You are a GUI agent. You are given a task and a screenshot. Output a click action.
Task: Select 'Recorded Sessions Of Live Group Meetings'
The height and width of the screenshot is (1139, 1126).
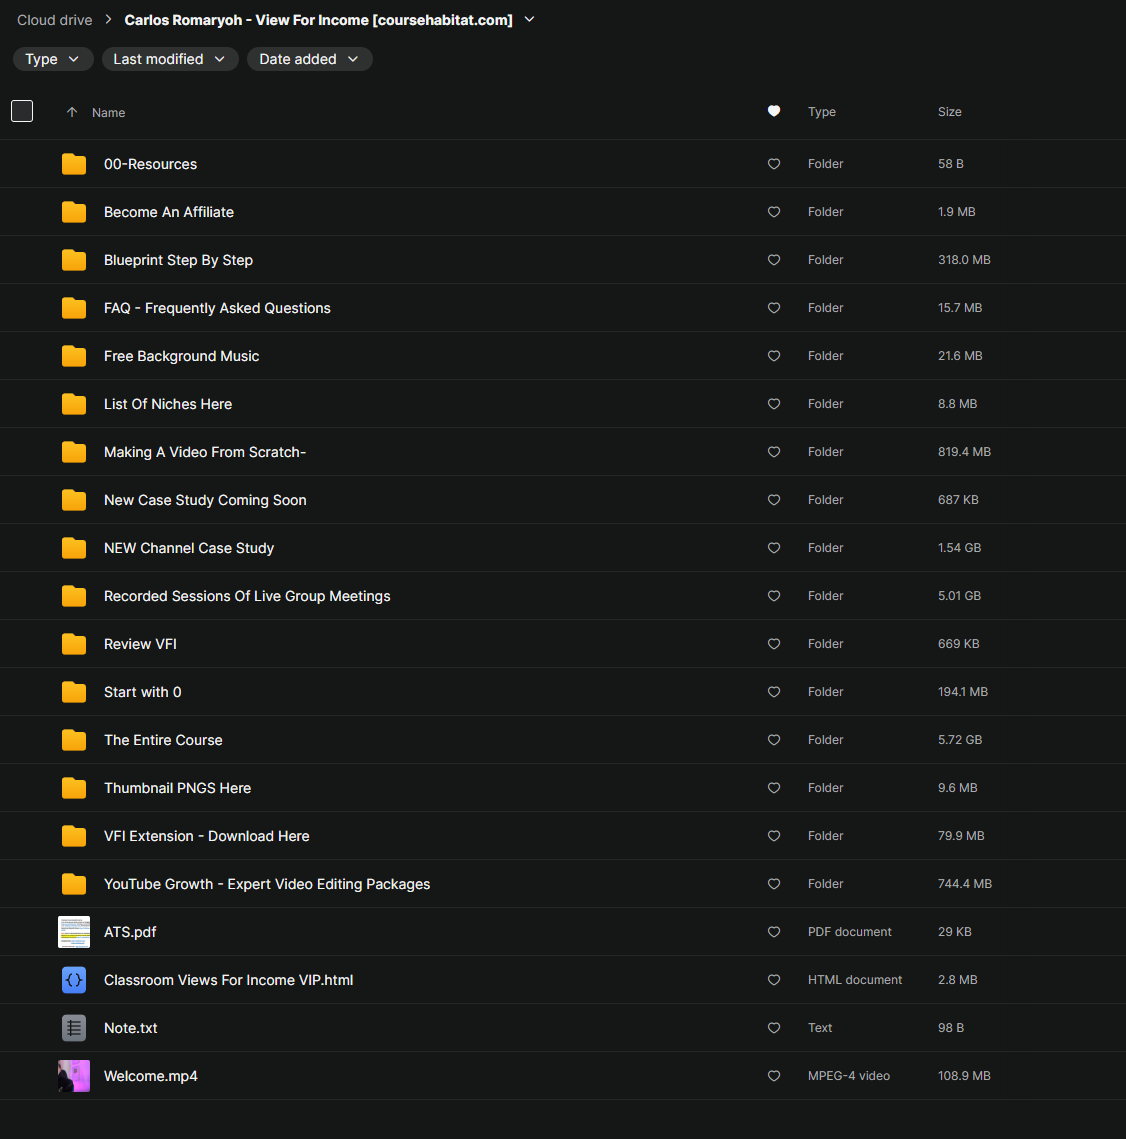click(247, 596)
